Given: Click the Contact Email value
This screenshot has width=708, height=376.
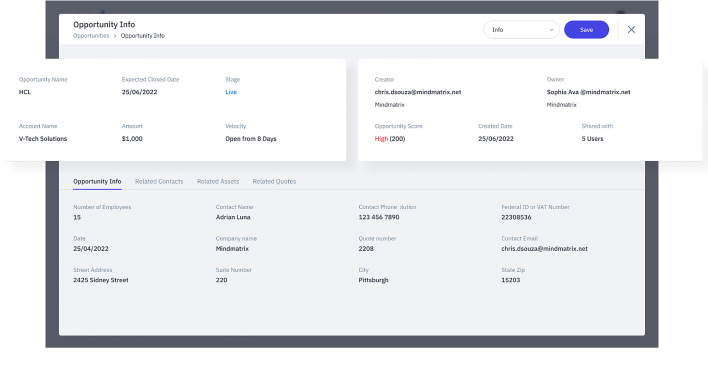Looking at the screenshot, I should [x=544, y=249].
